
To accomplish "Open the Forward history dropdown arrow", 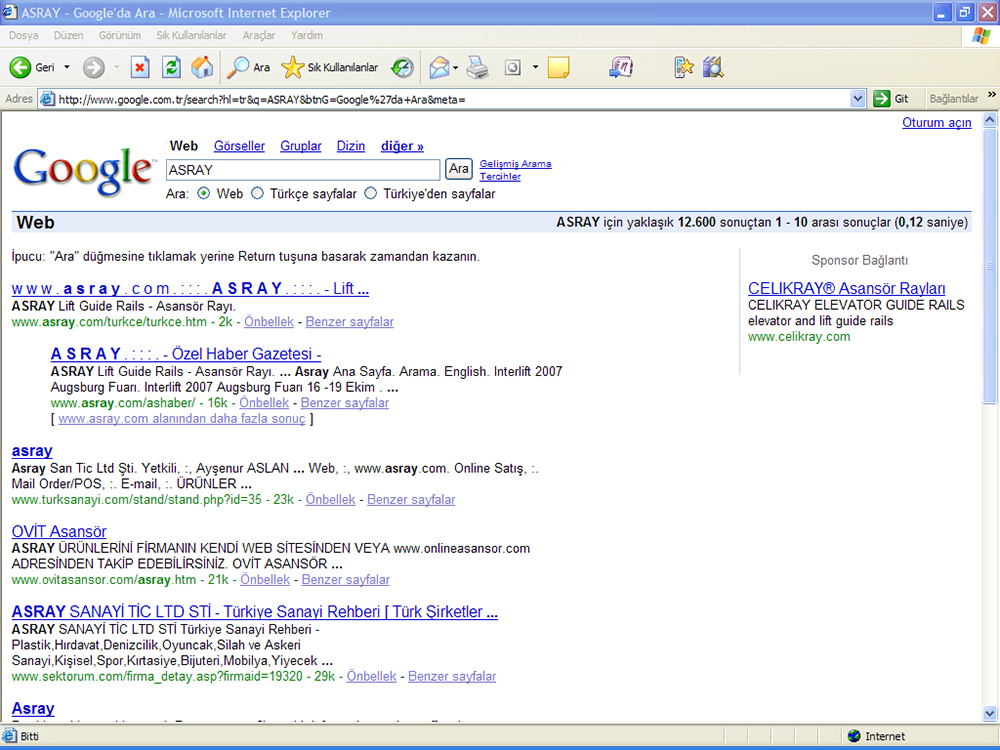I will [116, 67].
